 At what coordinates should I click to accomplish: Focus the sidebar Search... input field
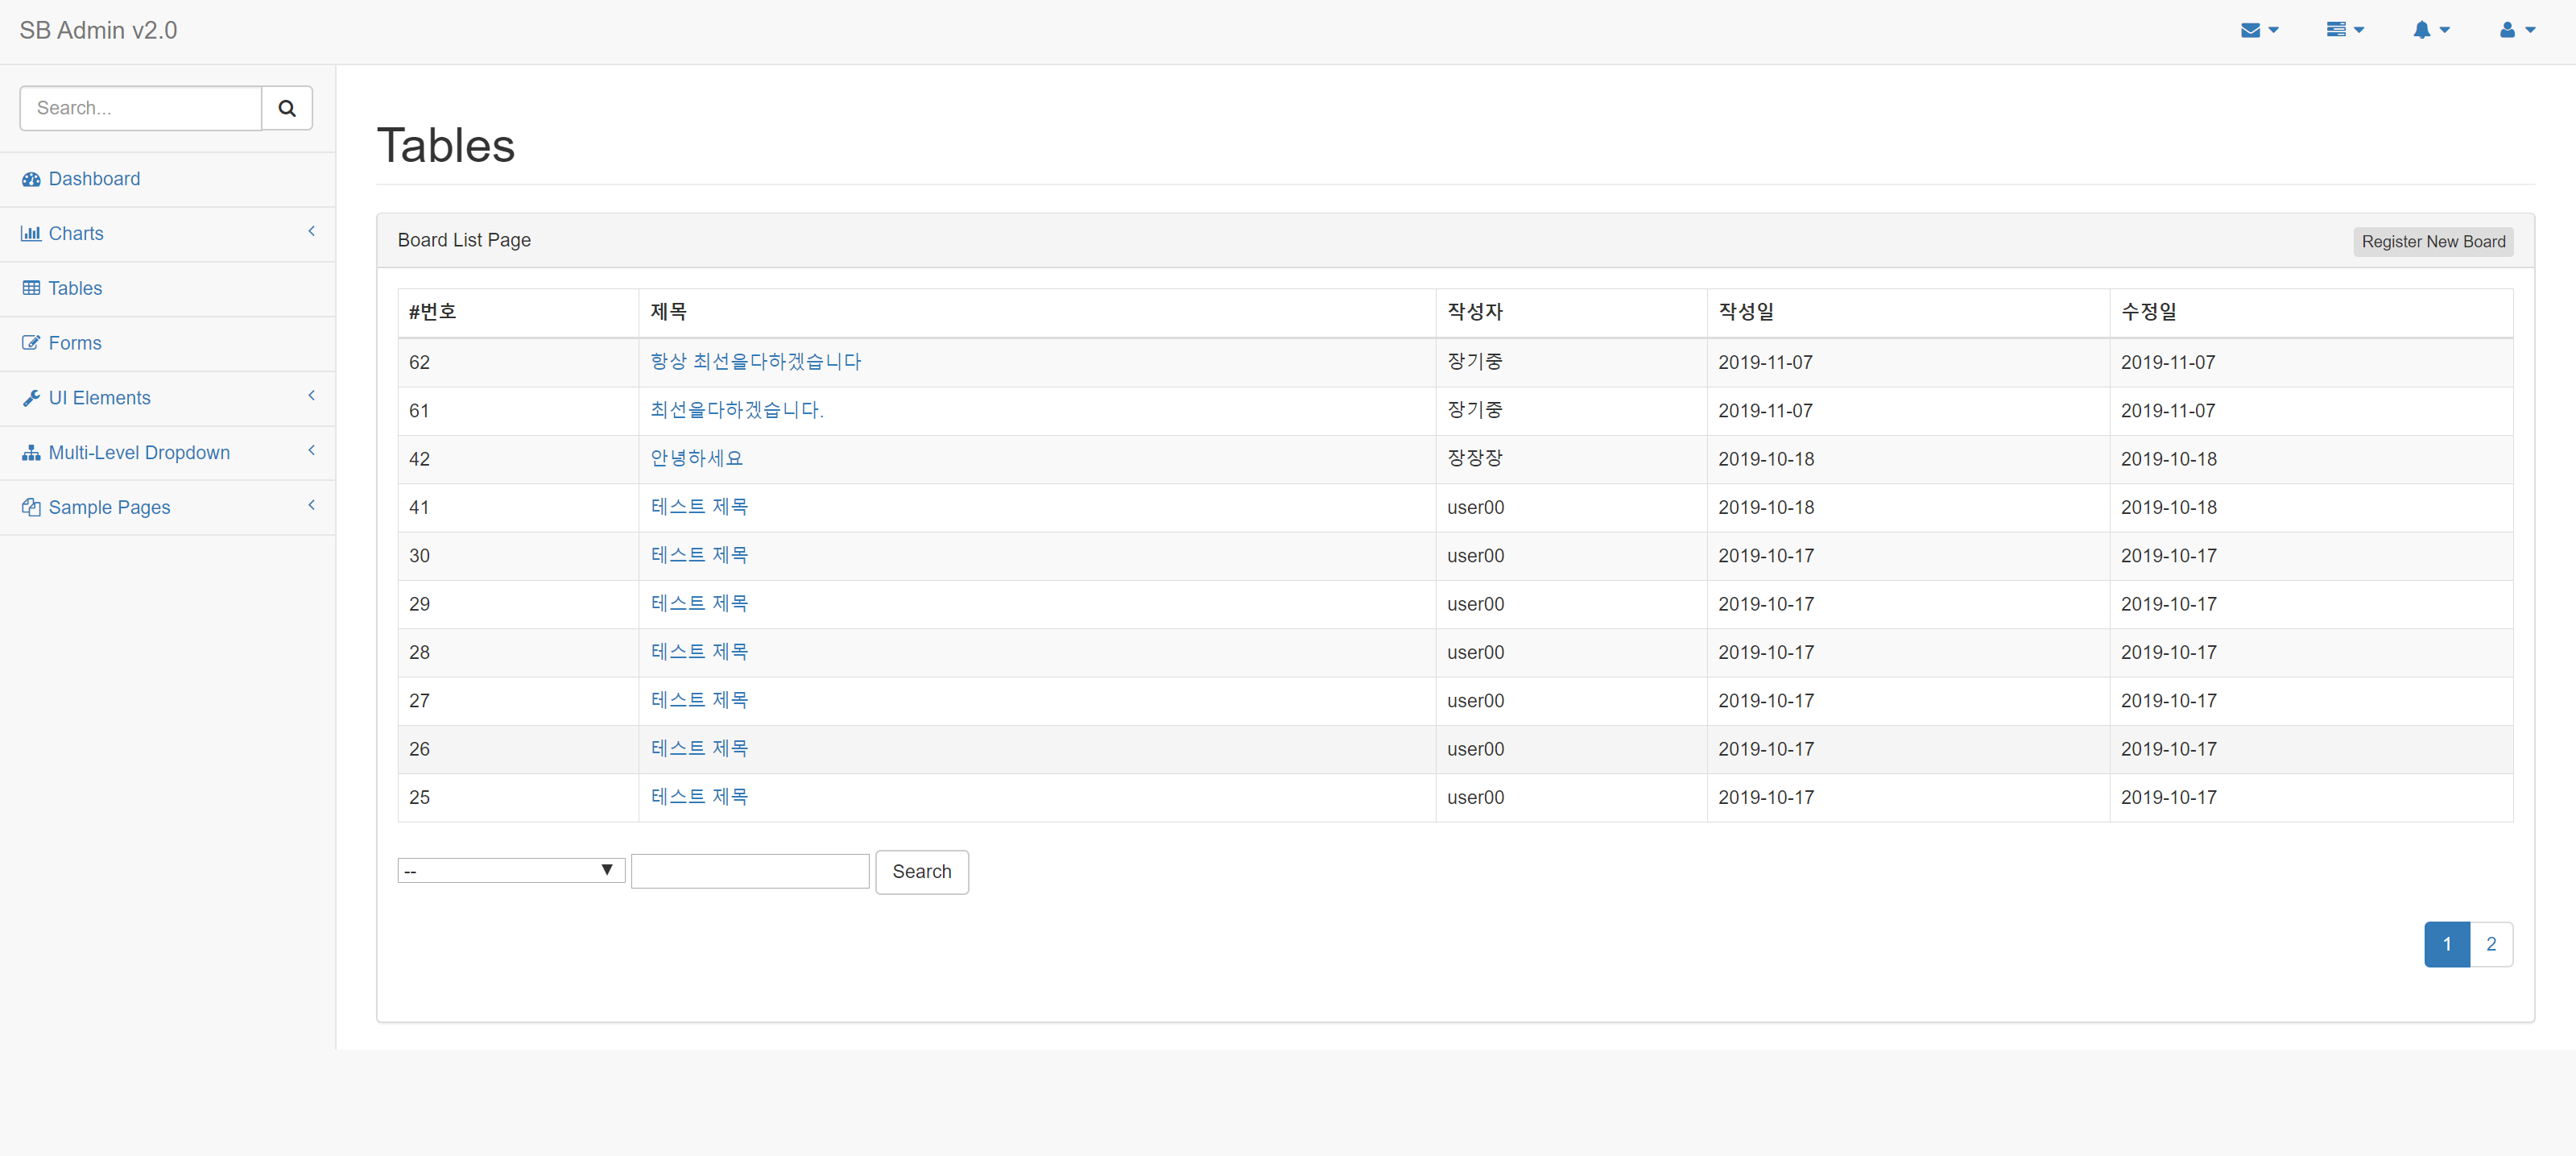[x=141, y=108]
